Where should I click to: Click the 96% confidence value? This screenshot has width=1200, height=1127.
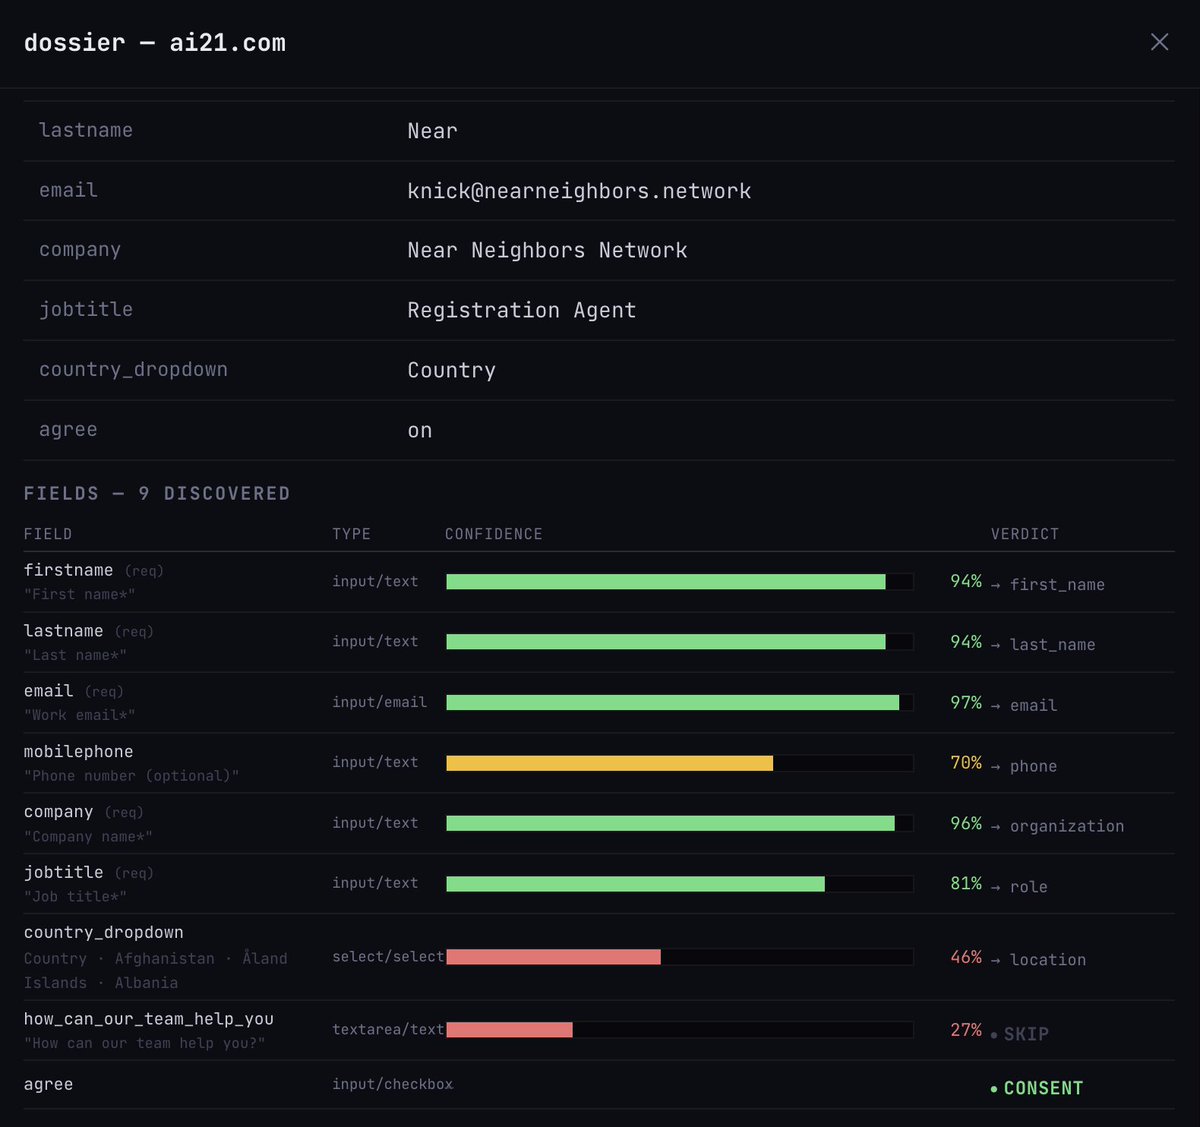966,824
